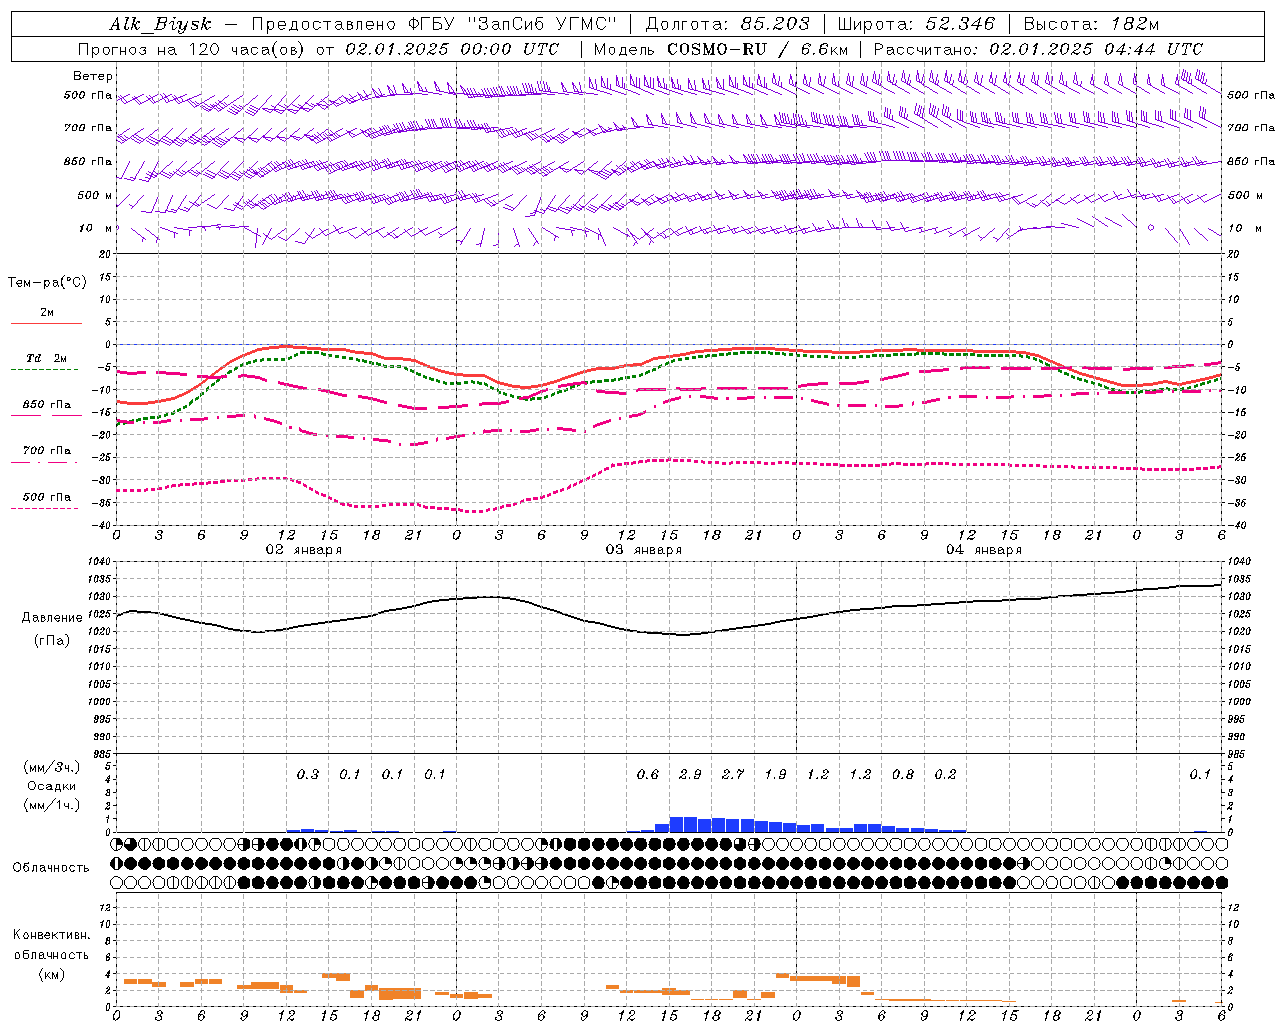1280x1024 pixels.
Task: Click the Давление chart label
Action: coord(52,618)
